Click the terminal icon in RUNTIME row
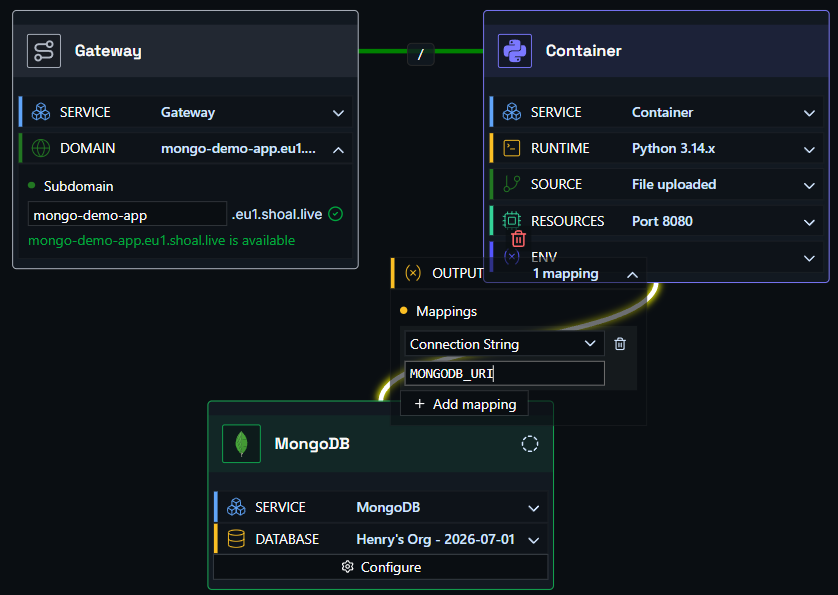This screenshot has width=838, height=595. [x=512, y=148]
